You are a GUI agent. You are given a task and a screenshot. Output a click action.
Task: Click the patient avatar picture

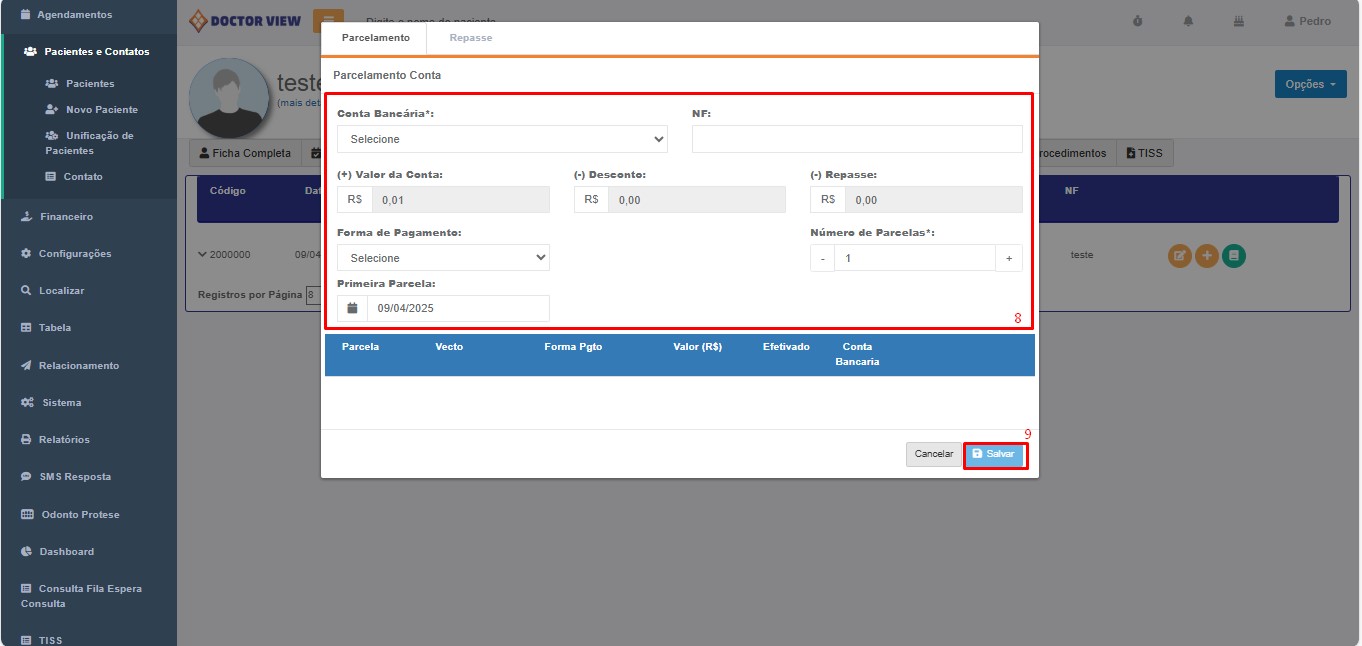(x=232, y=98)
